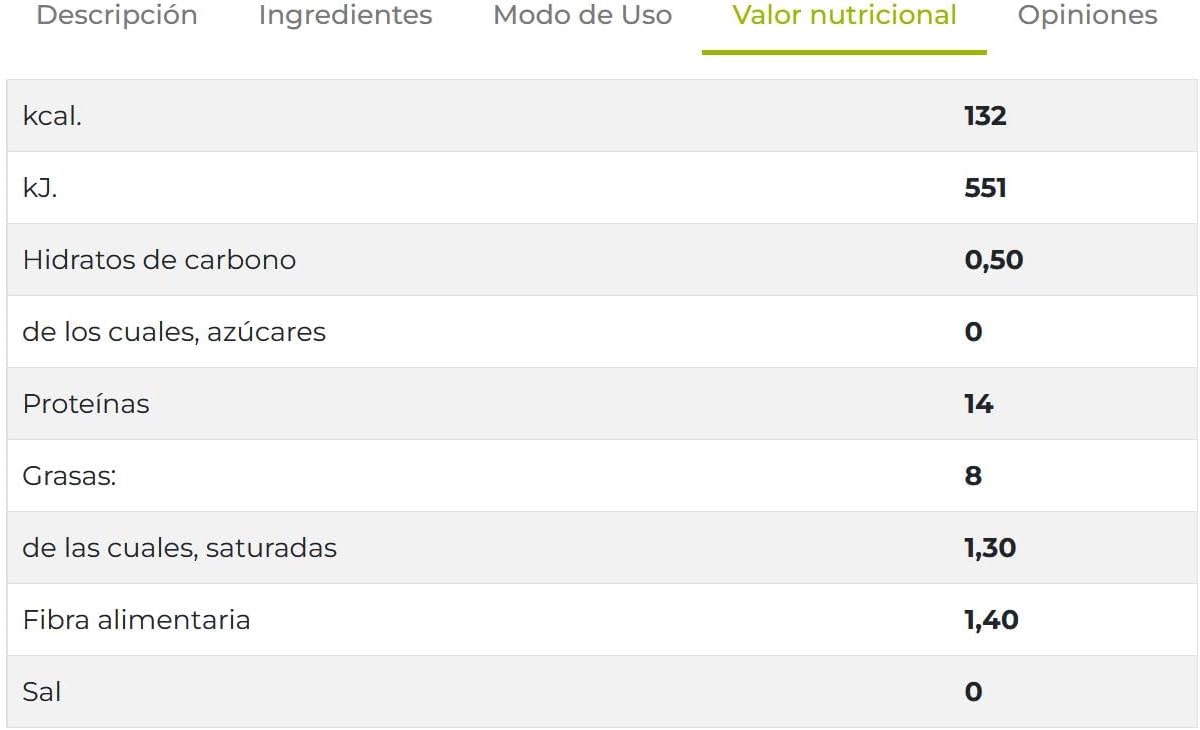This screenshot has height=730, width=1200.
Task: Select the 551 kJ value
Action: (984, 187)
